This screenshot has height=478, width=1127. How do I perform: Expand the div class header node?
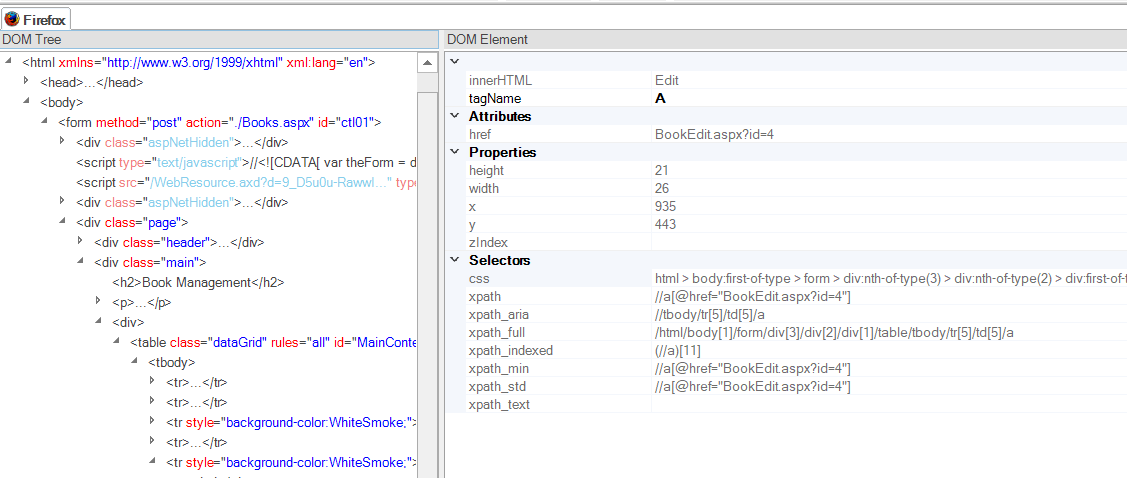[80, 241]
